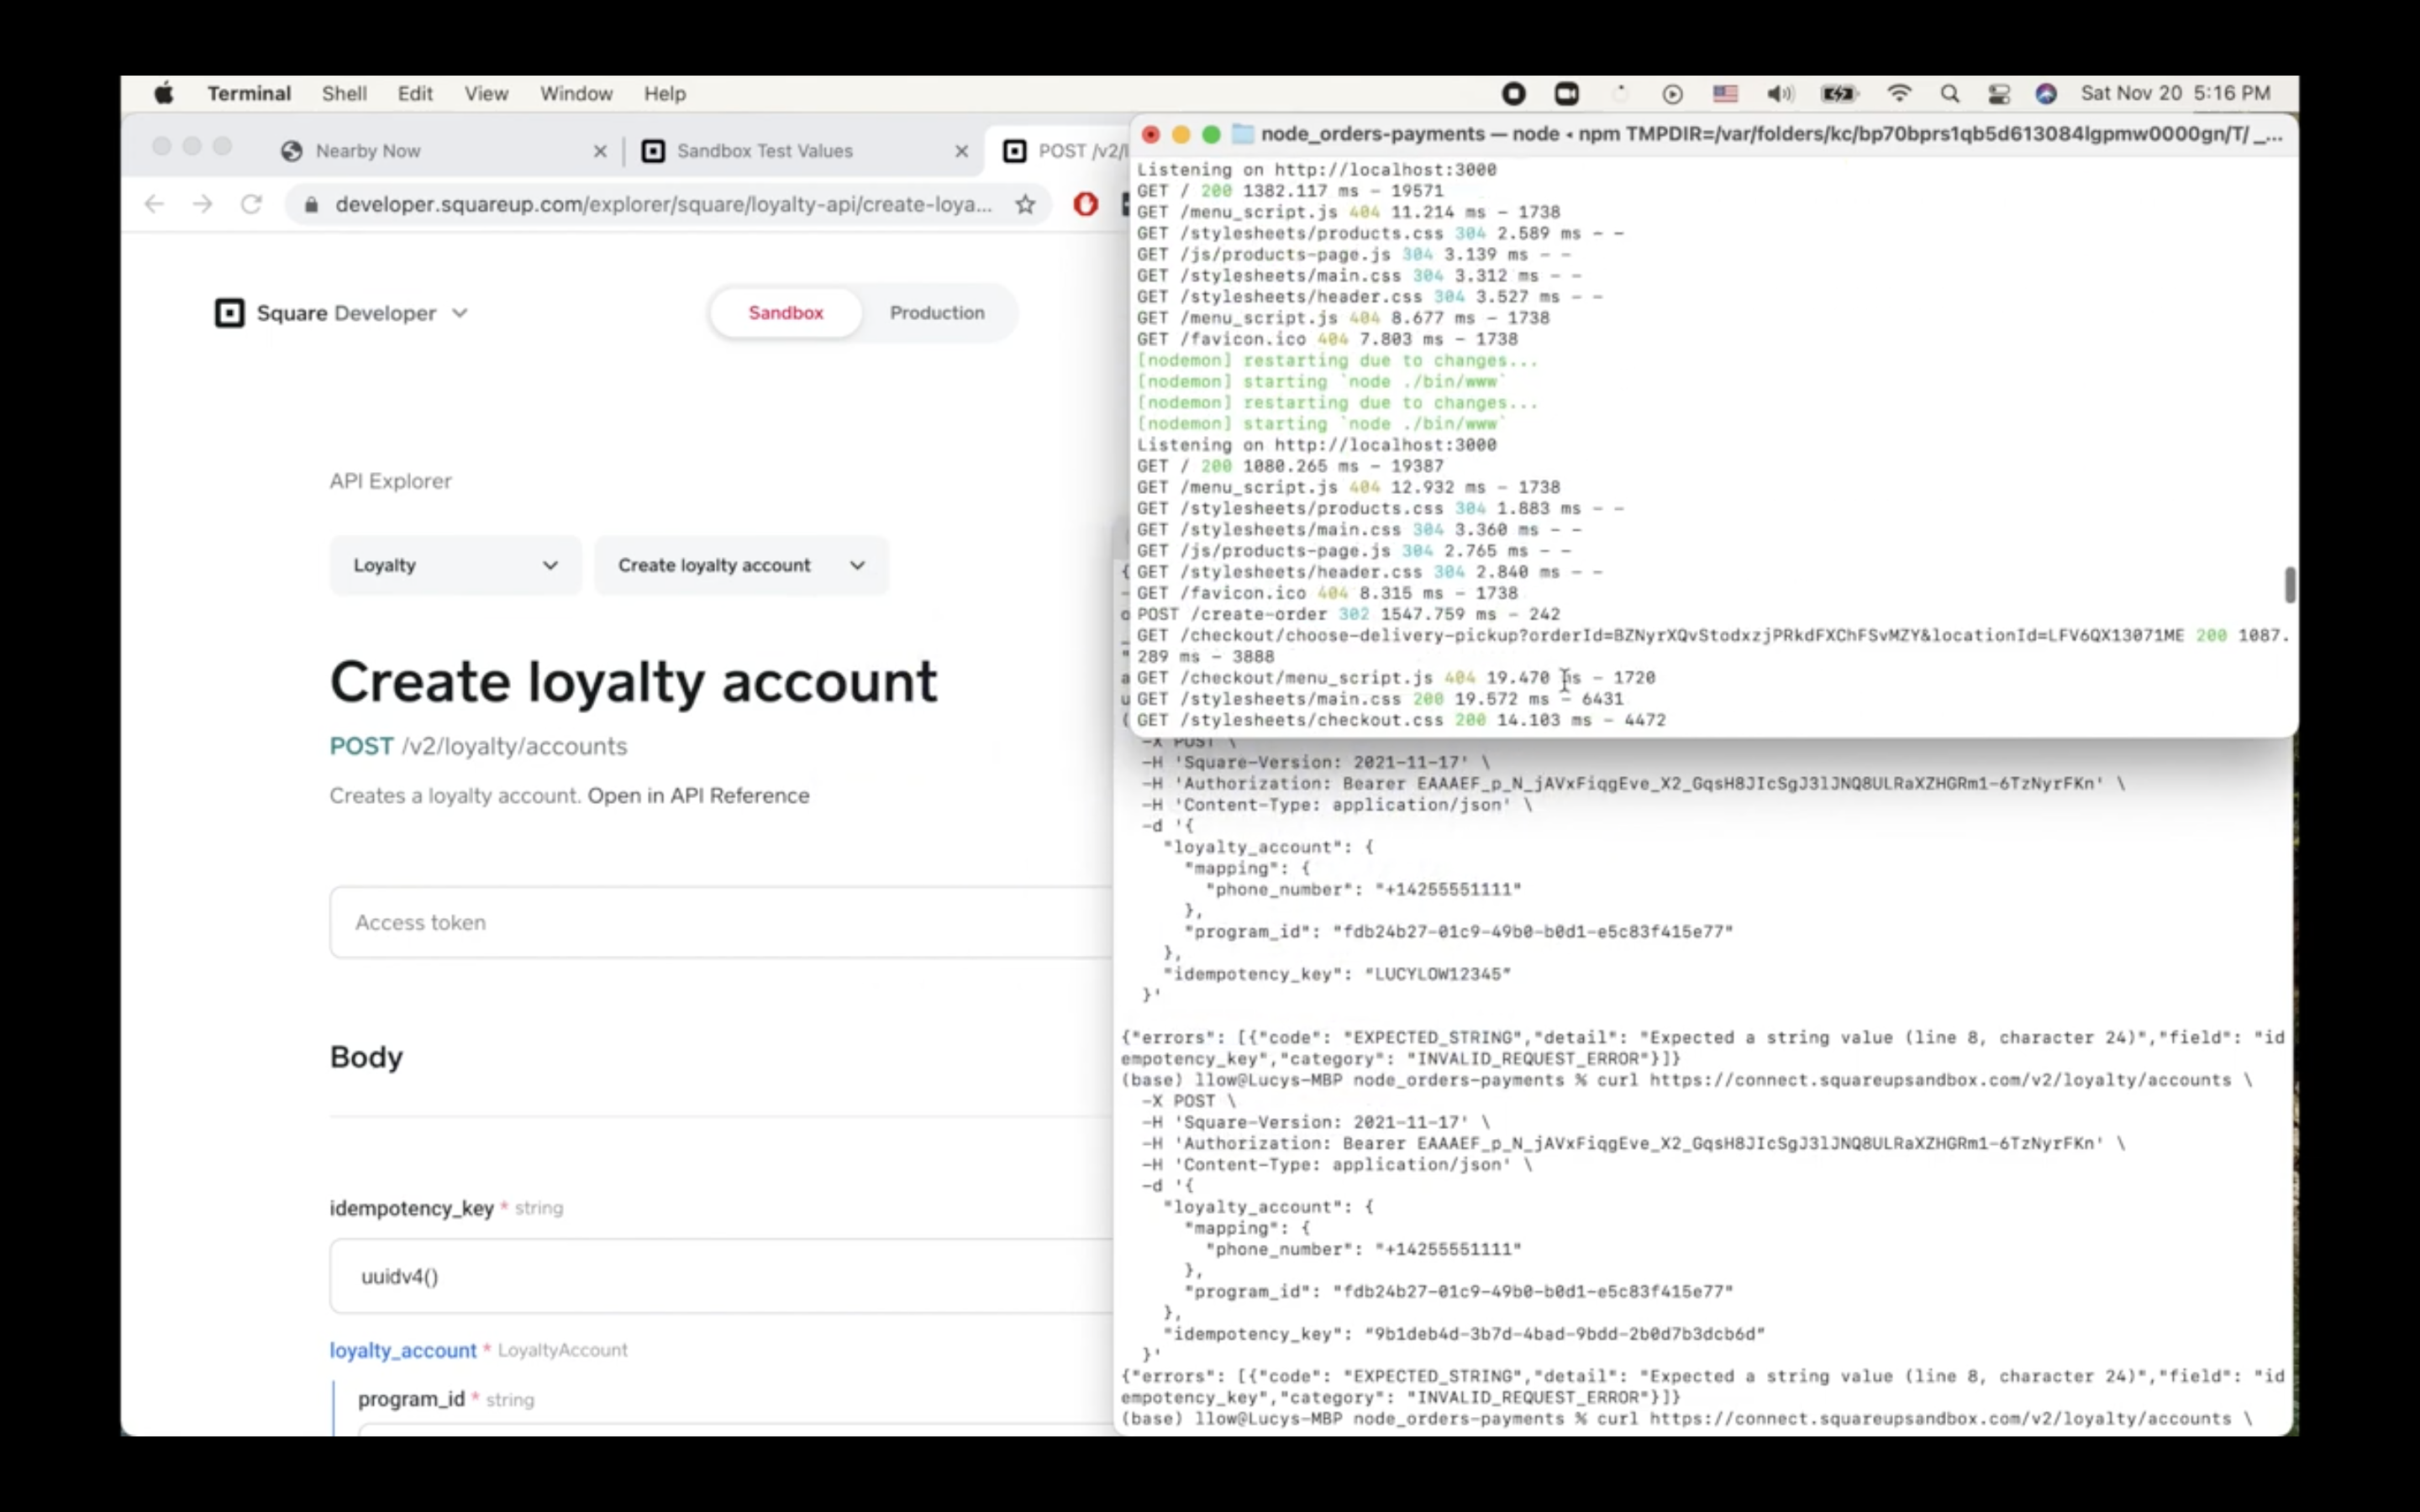Switch to Sandbox Test Values tab
2420x1512 pixels.
765,151
